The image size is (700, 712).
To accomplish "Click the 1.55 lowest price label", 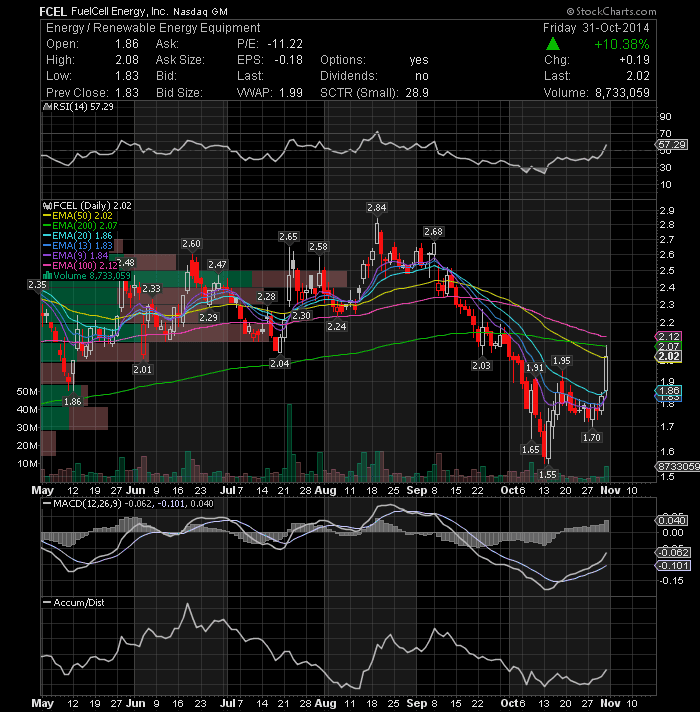I will [x=547, y=475].
